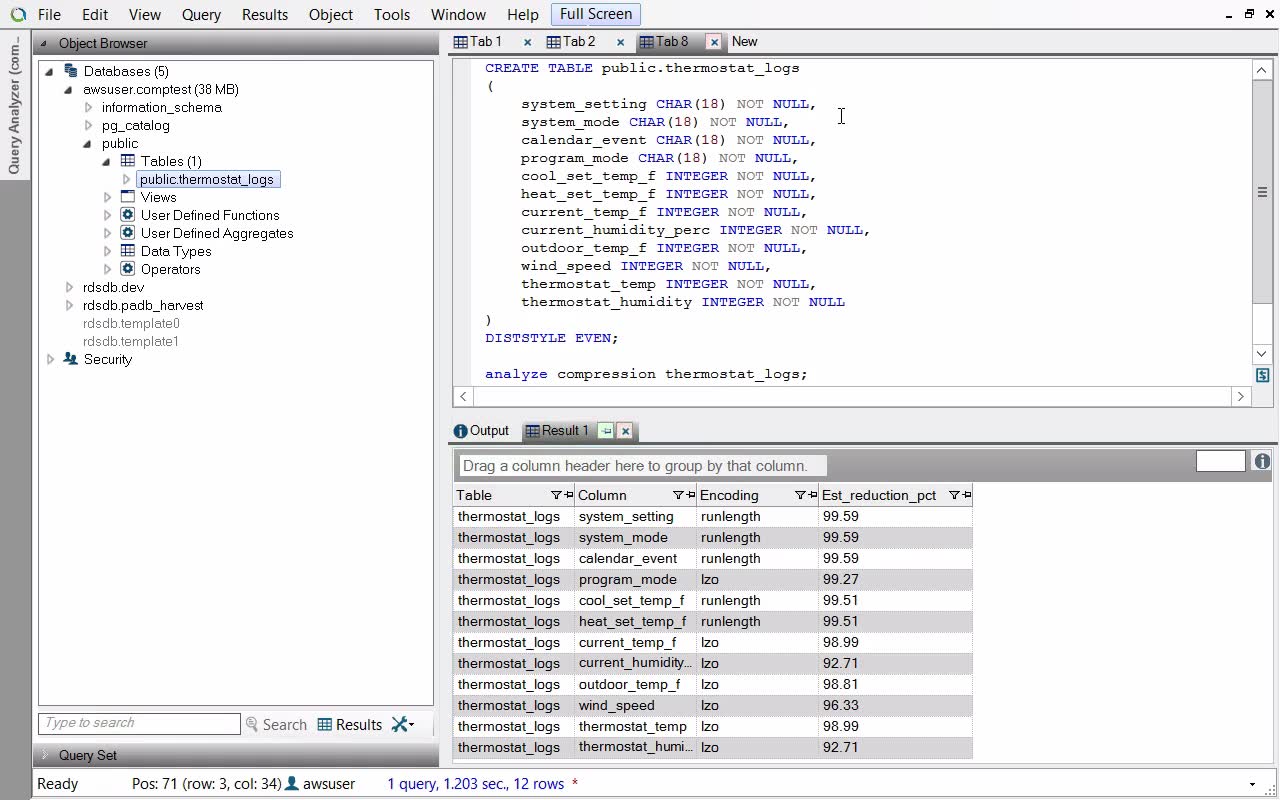Screen dimensions: 1280x800
Task: Click the filter icon on Column header
Action: 677,495
